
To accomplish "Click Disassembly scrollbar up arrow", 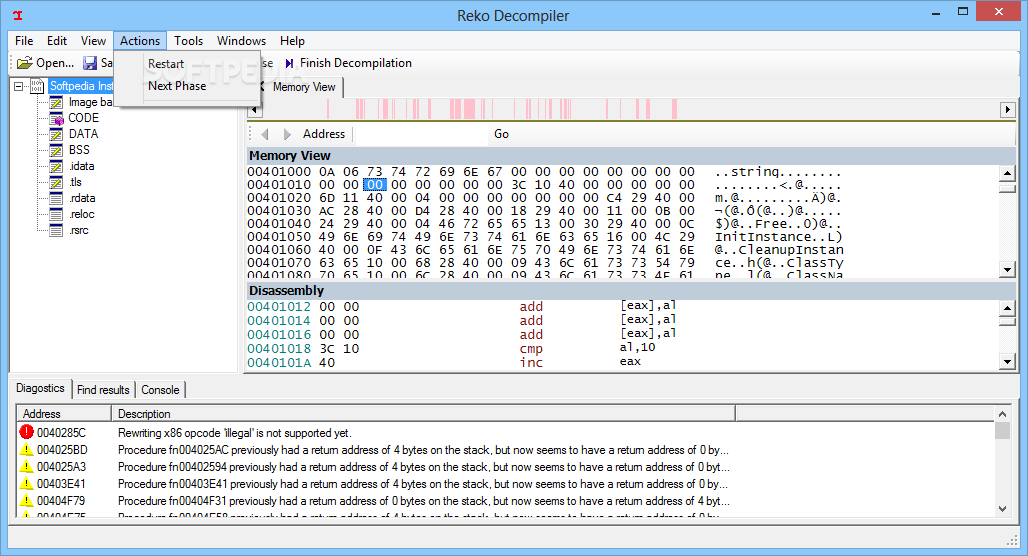I will point(1007,308).
